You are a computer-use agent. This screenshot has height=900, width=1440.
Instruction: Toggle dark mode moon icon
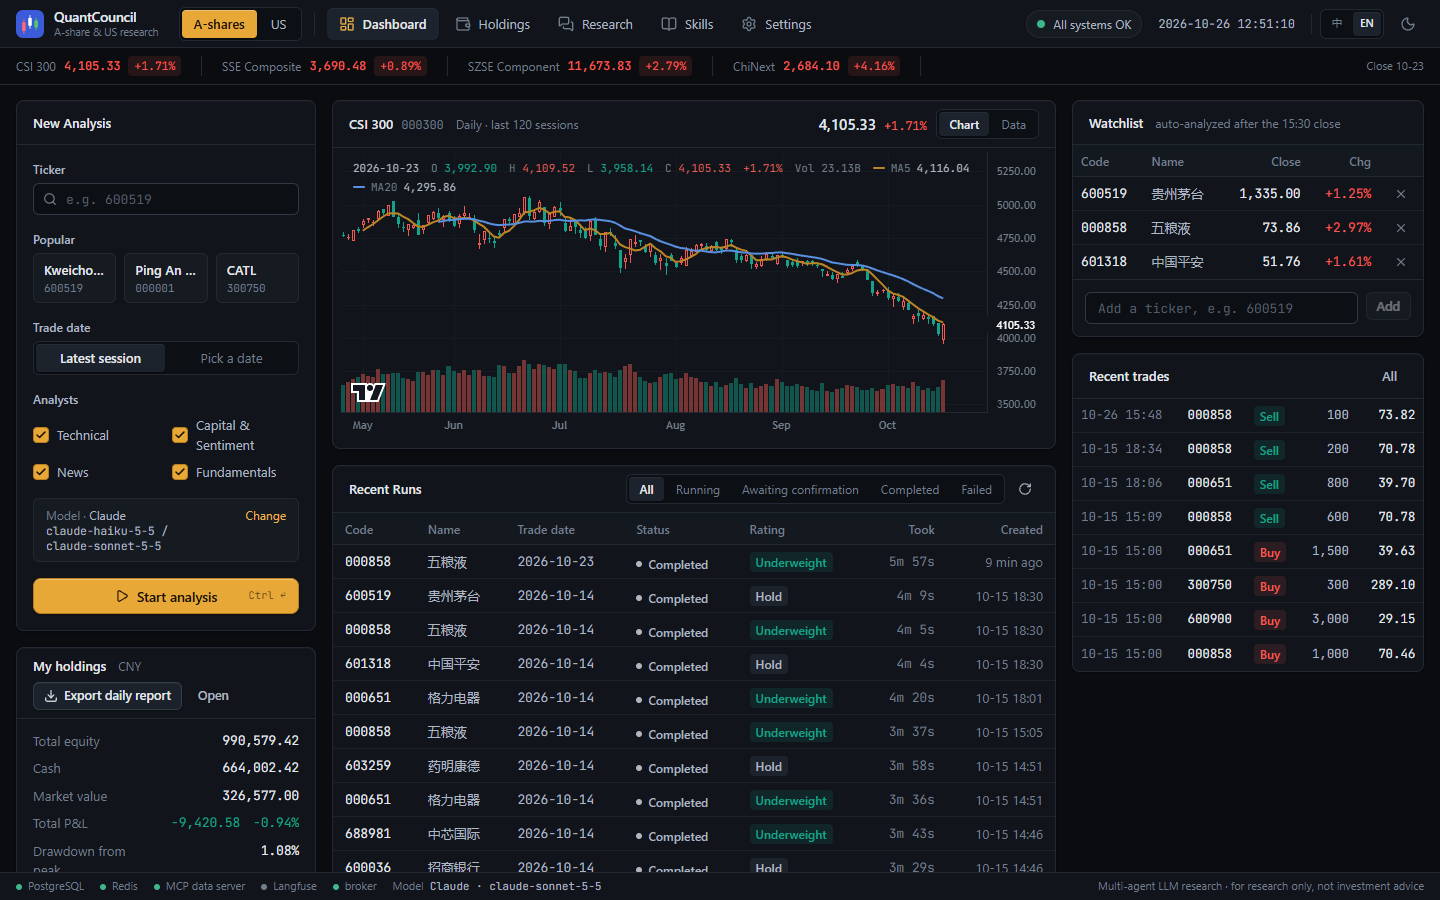coord(1408,24)
